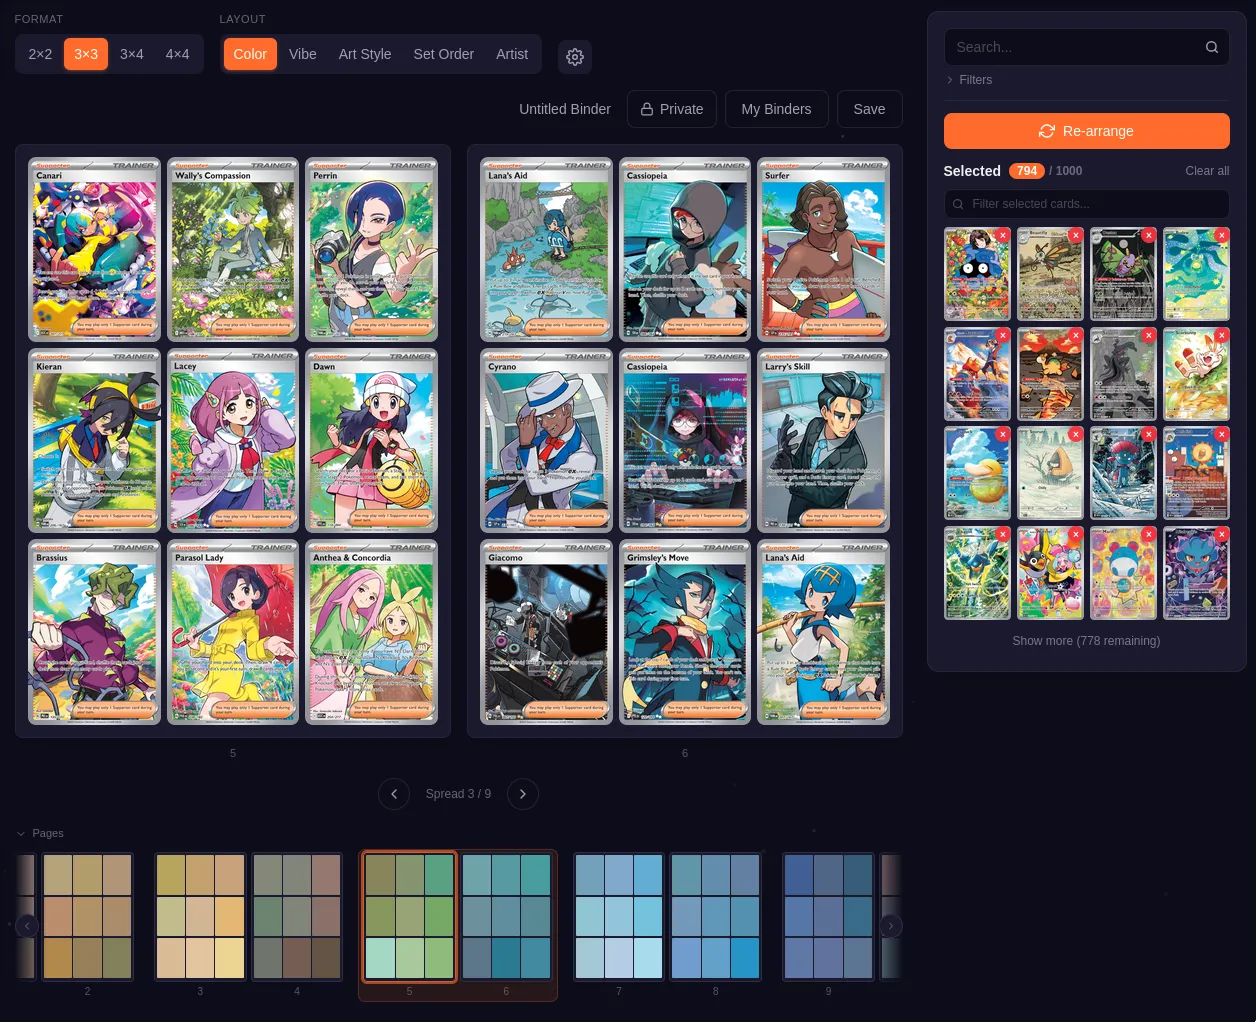Image resolution: width=1256 pixels, height=1022 pixels.
Task: Save the binder
Action: point(869,109)
